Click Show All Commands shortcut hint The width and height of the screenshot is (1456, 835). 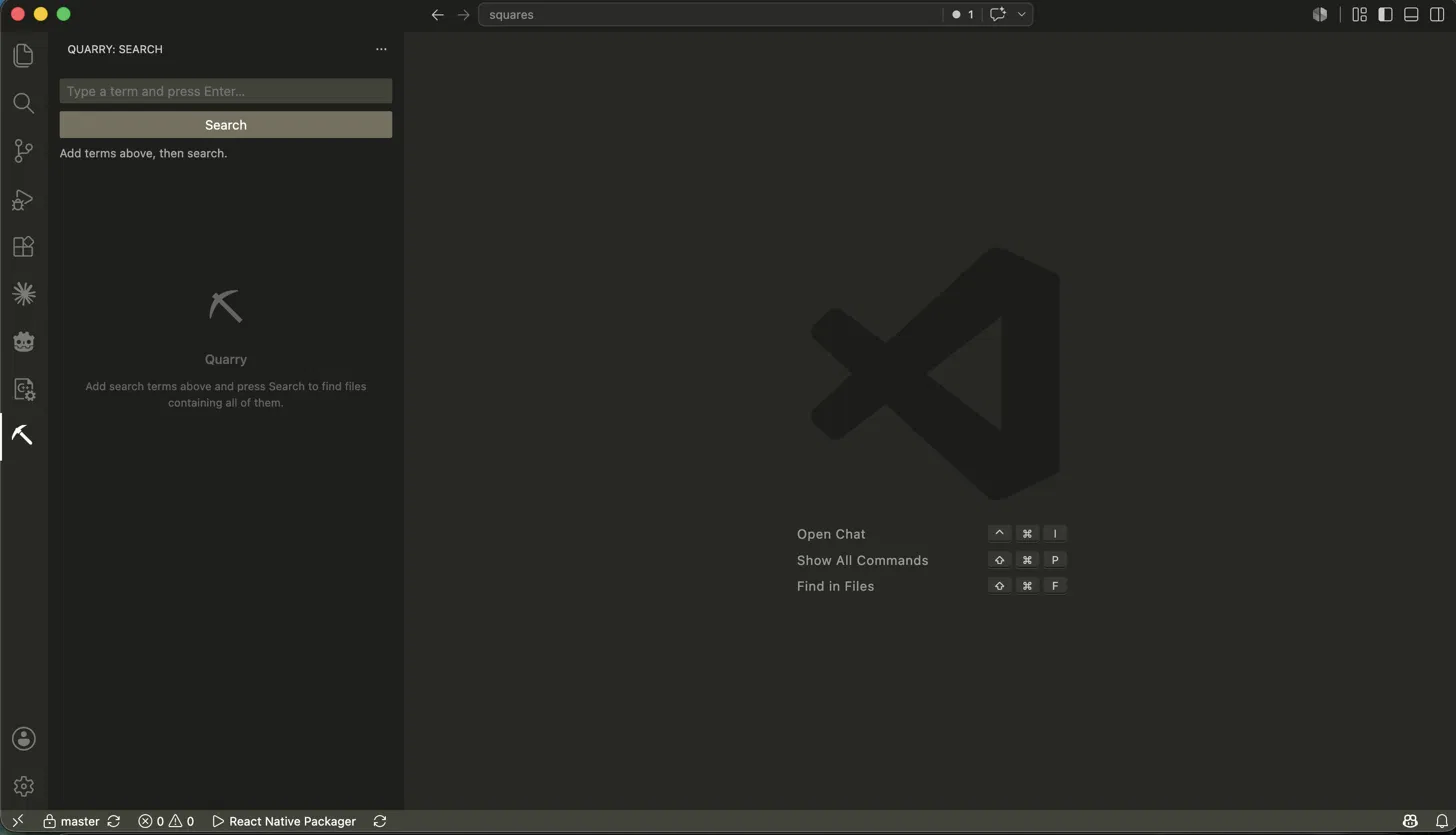pyautogui.click(x=862, y=560)
